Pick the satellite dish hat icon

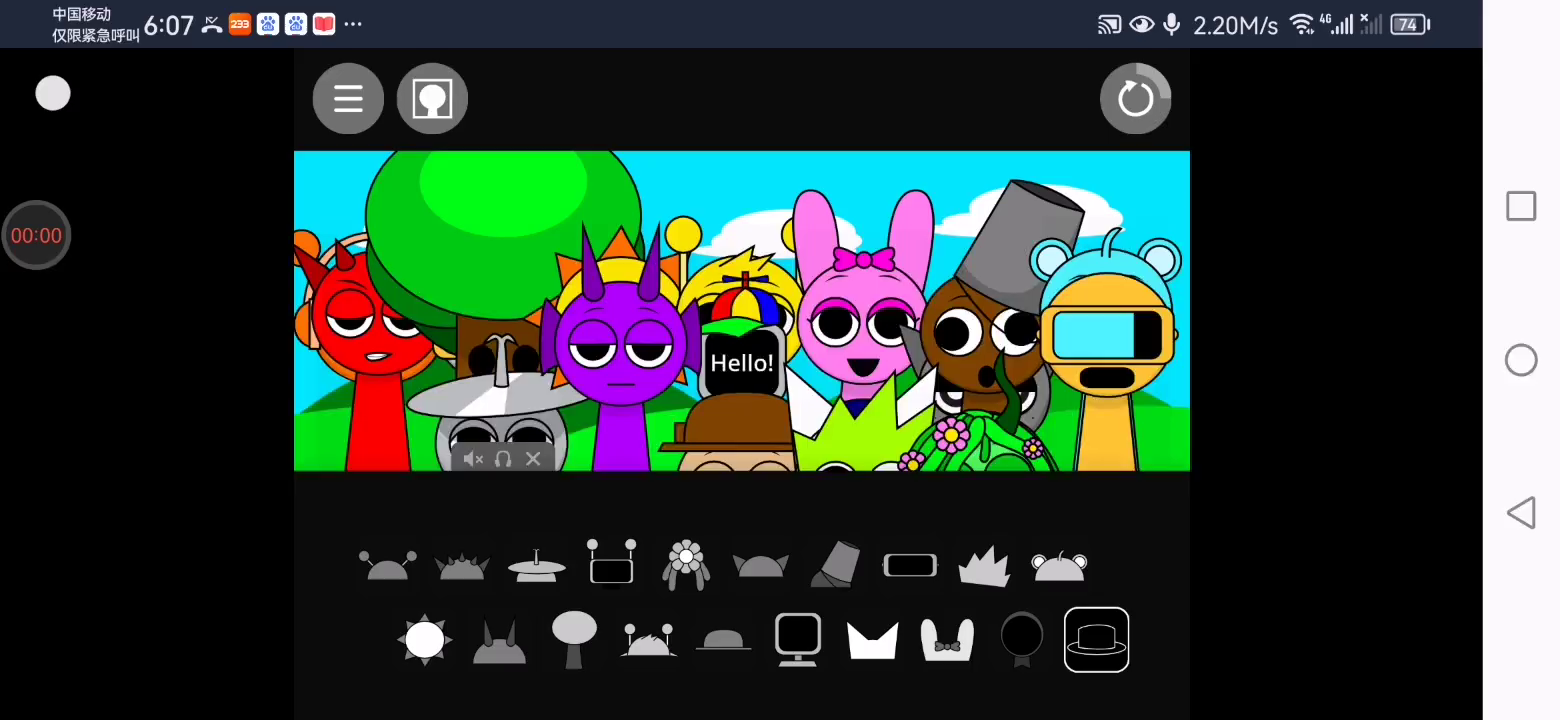point(536,566)
